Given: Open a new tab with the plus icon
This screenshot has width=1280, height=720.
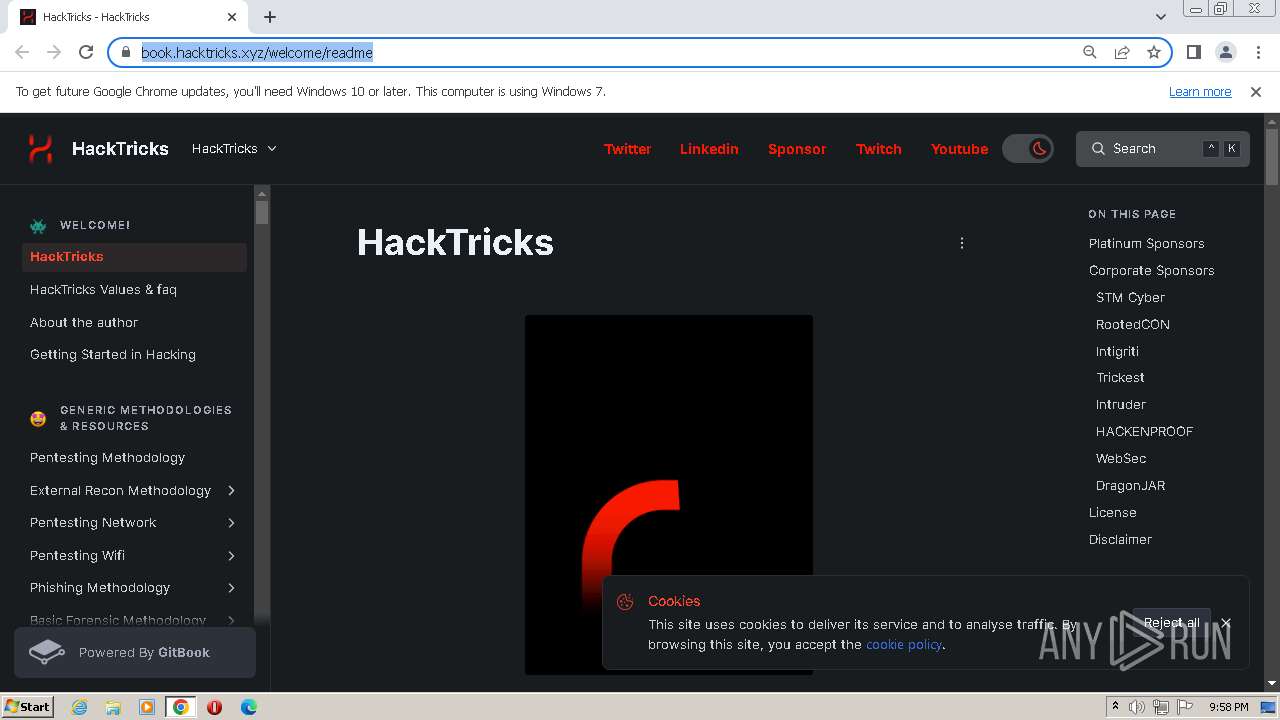Looking at the screenshot, I should (x=270, y=17).
